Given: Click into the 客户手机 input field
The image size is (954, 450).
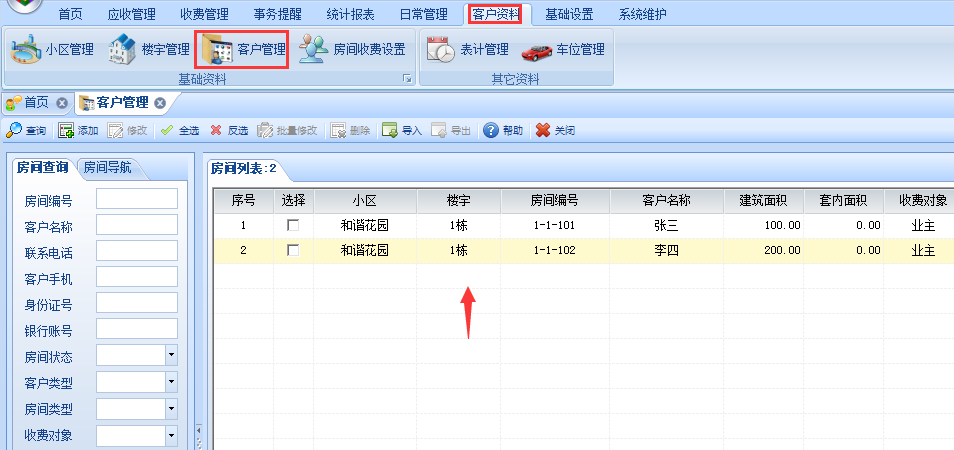Looking at the screenshot, I should click(x=137, y=277).
